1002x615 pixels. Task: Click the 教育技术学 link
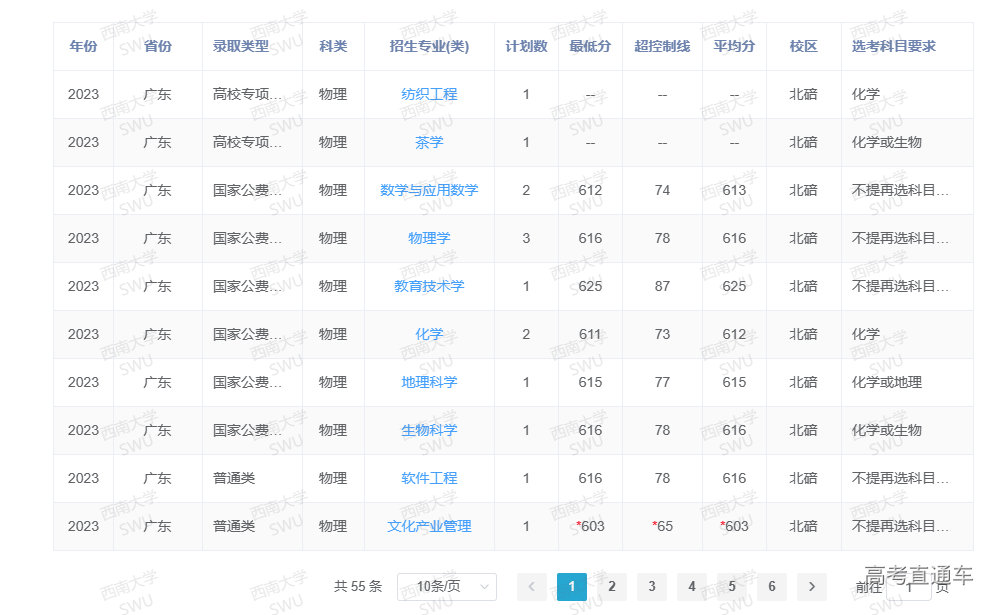tap(429, 286)
